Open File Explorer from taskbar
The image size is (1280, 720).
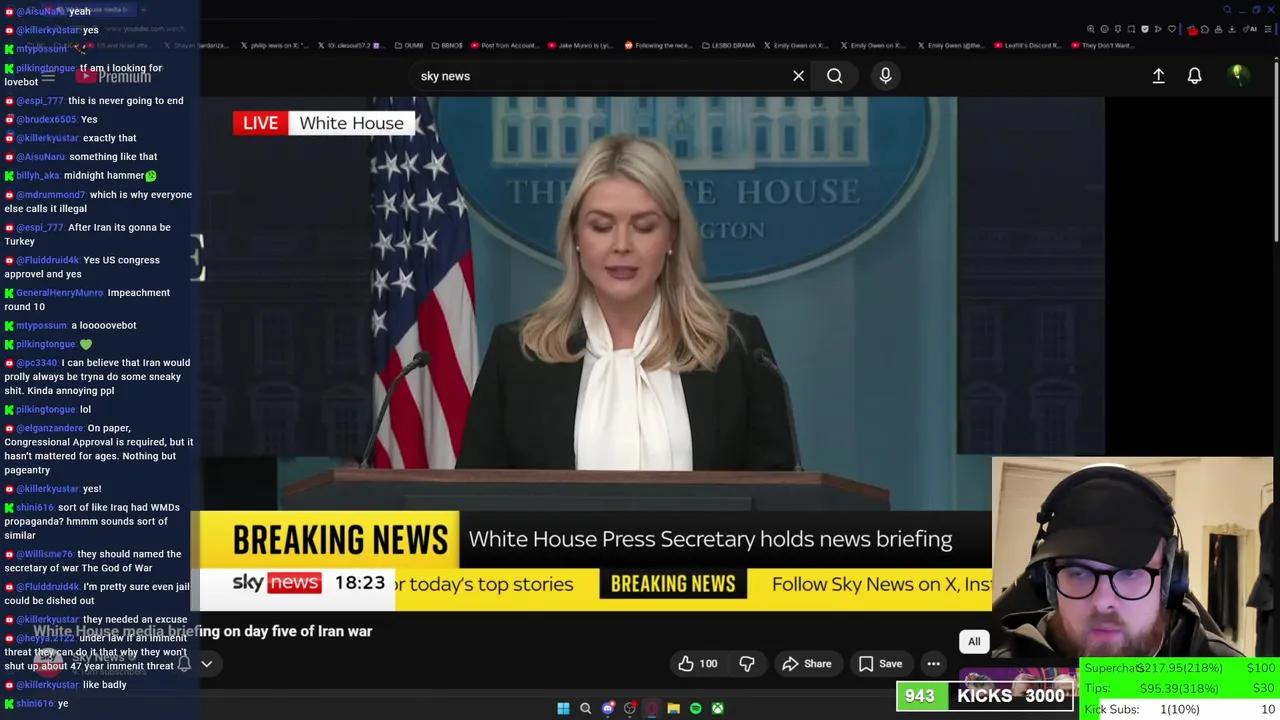673,708
